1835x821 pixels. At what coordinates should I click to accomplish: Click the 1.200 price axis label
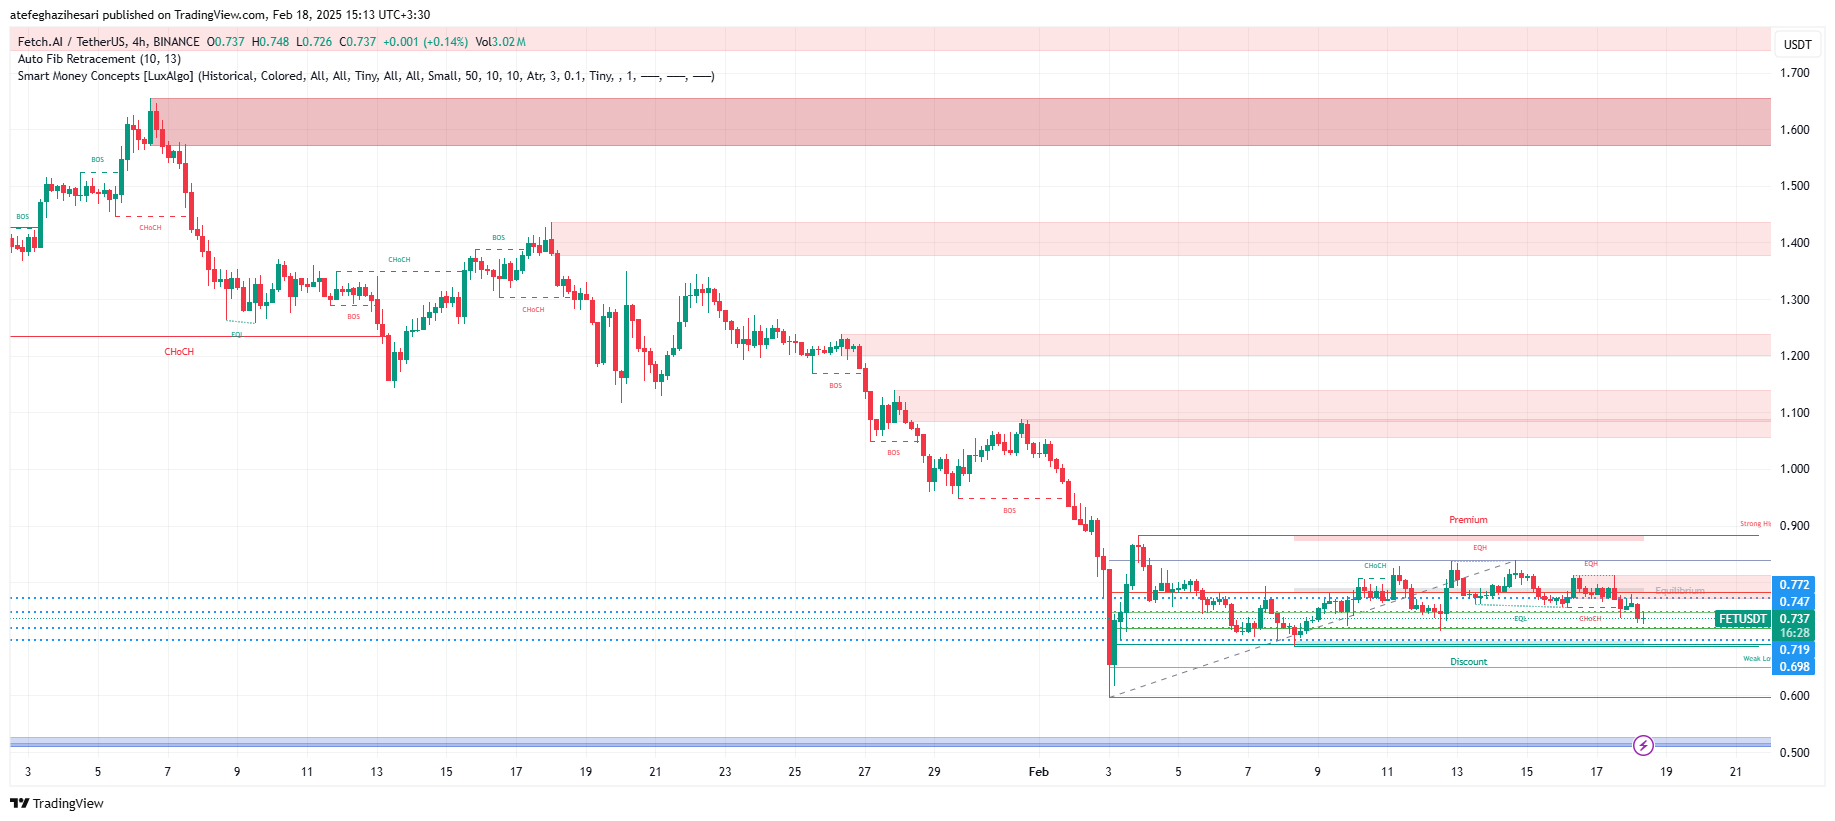[1794, 356]
